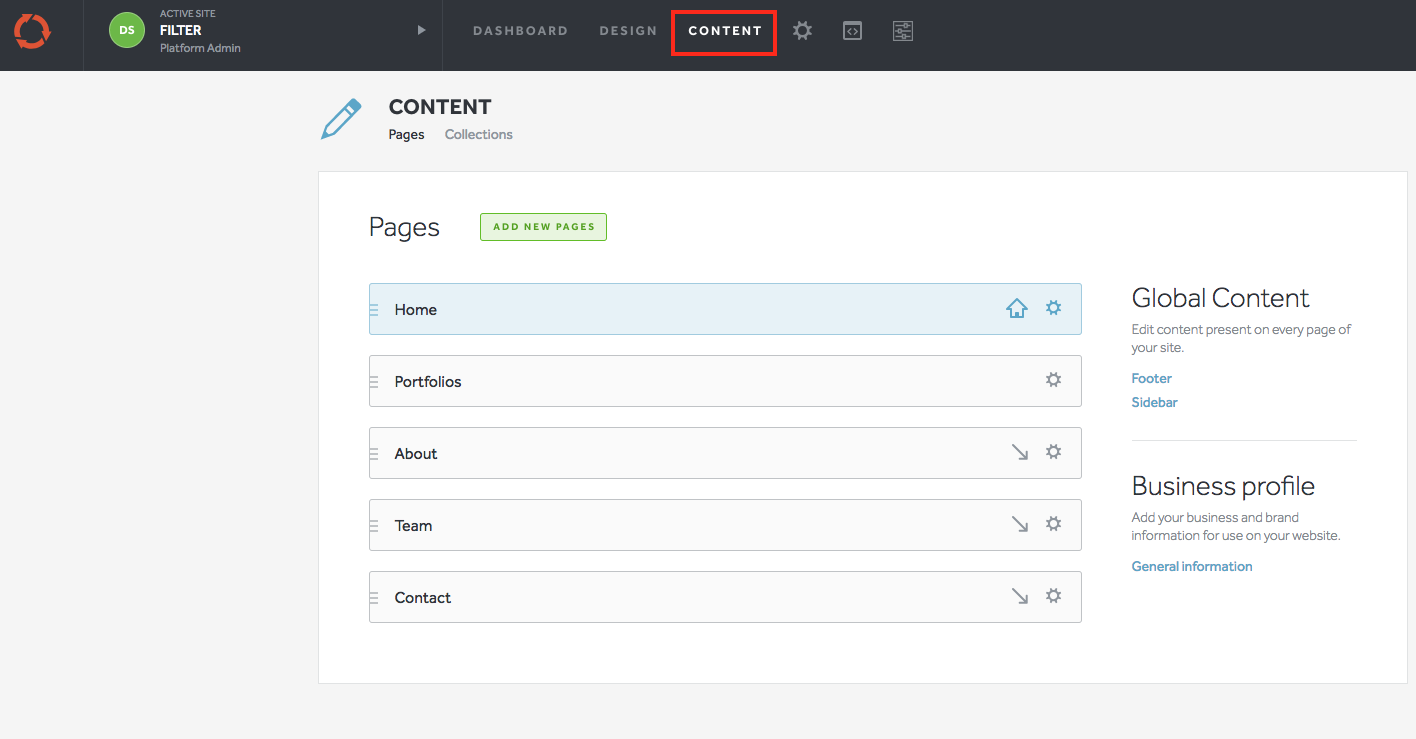Viewport: 1416px width, 739px height.
Task: Open settings gear for Portfolios page
Action: click(x=1053, y=380)
